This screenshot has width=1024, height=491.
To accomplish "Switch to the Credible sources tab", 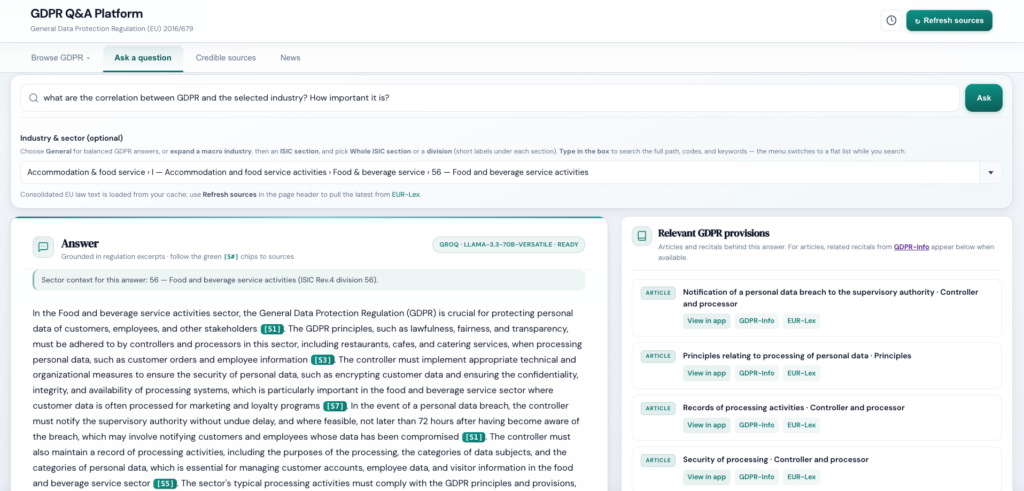I will 225,58.
